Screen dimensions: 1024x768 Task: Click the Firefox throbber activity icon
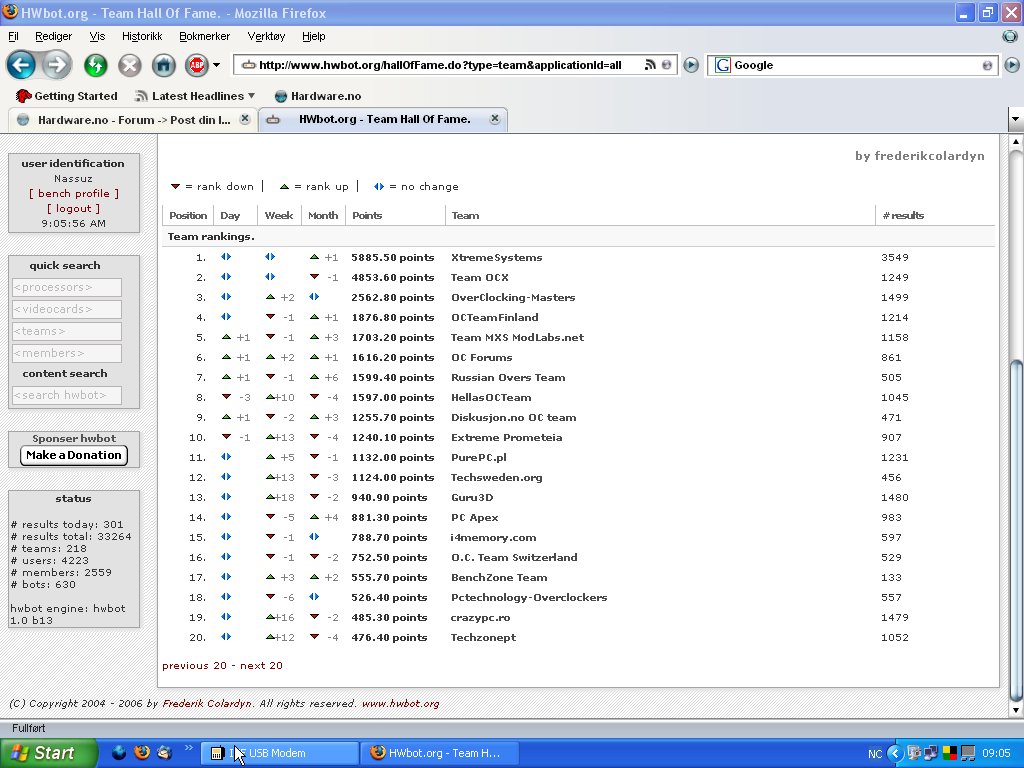1010,36
